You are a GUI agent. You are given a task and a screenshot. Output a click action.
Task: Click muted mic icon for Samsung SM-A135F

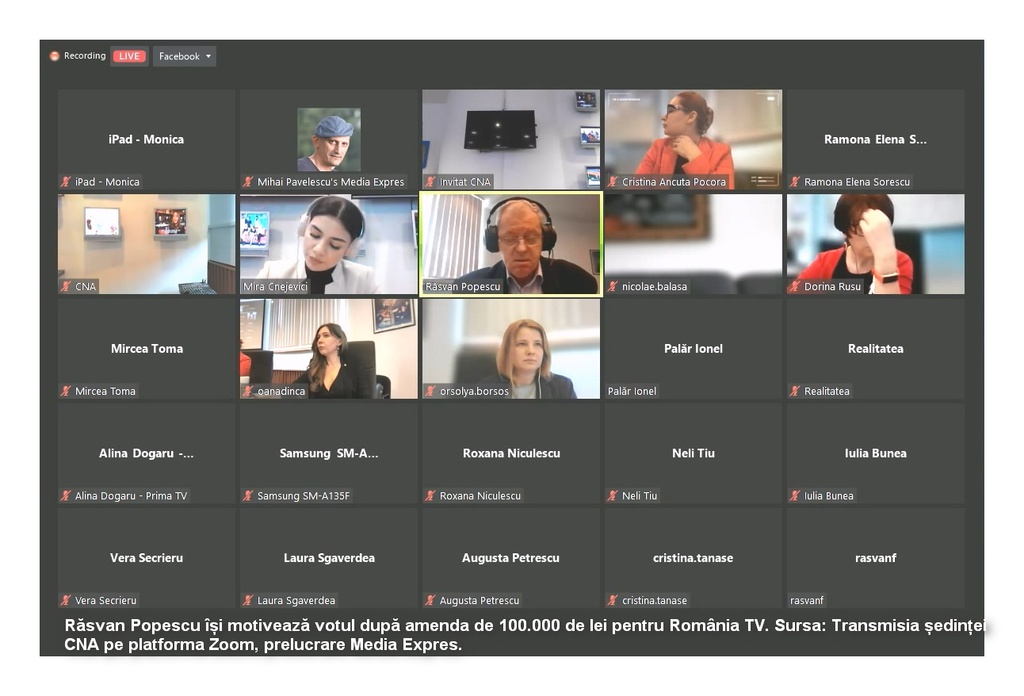tap(248, 496)
